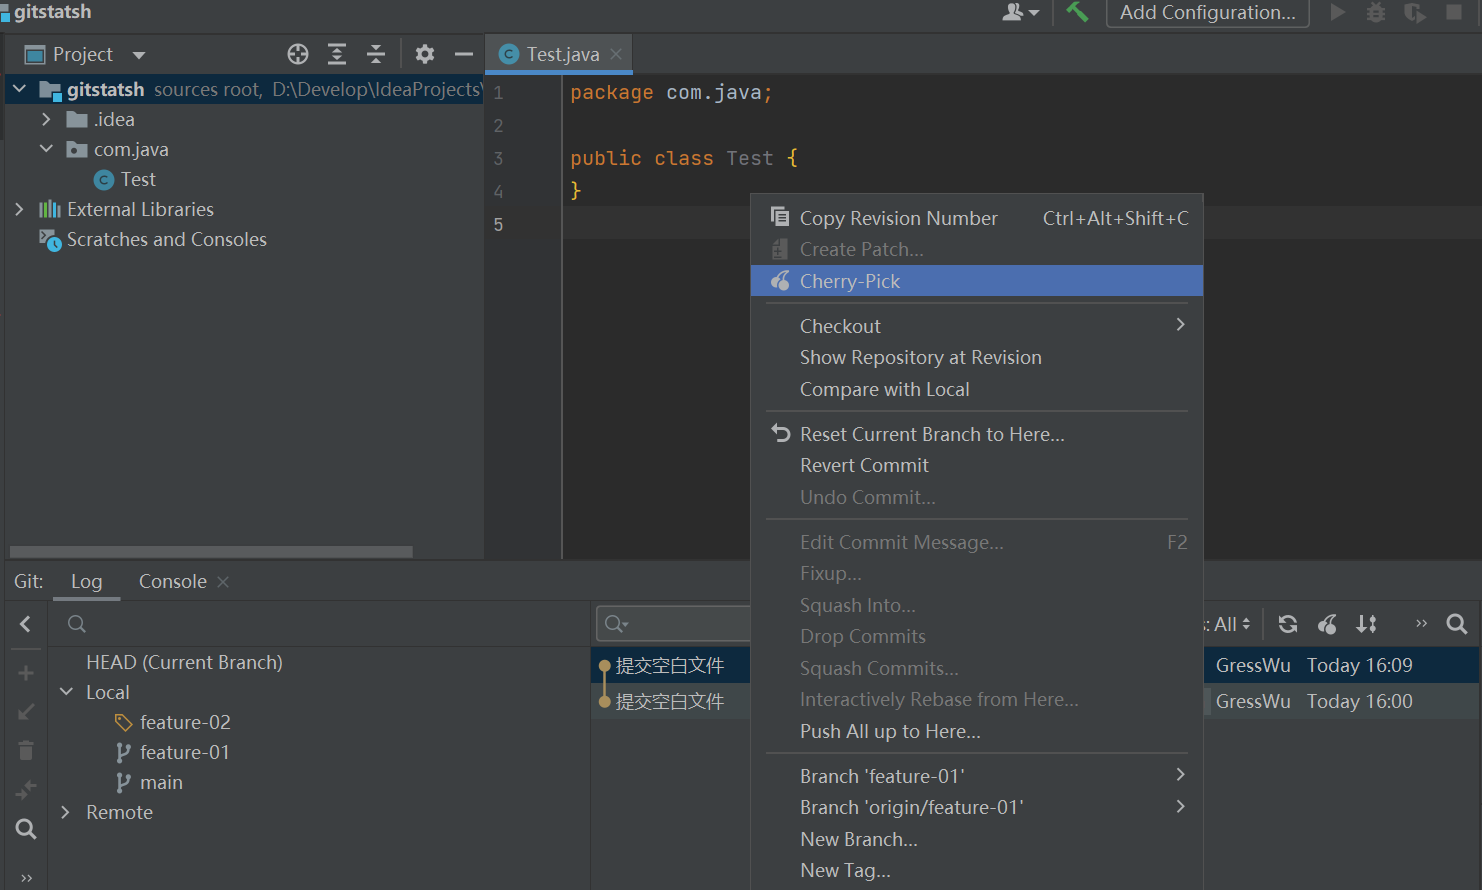Click the branches search magnifier icon
Viewport: 1482px width, 890px height.
point(26,829)
